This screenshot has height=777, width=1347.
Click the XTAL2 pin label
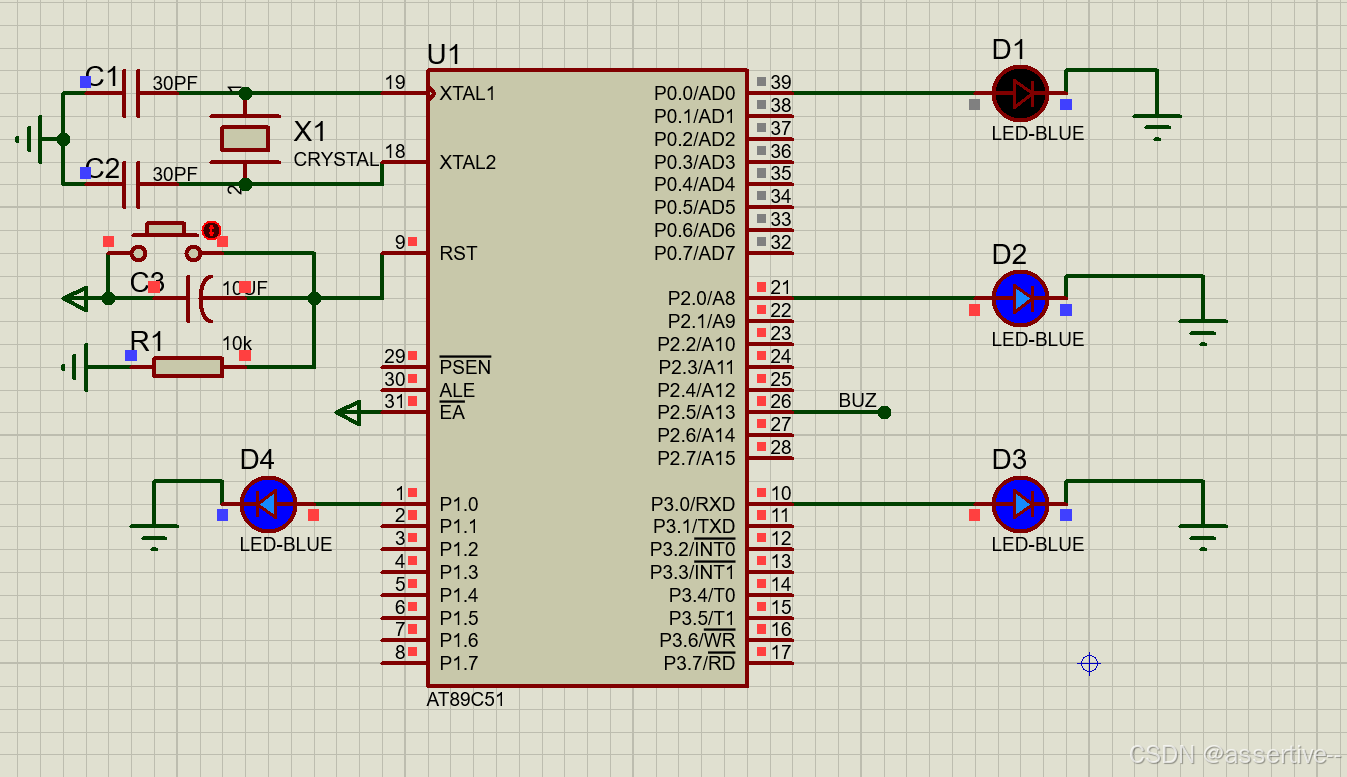point(468,162)
